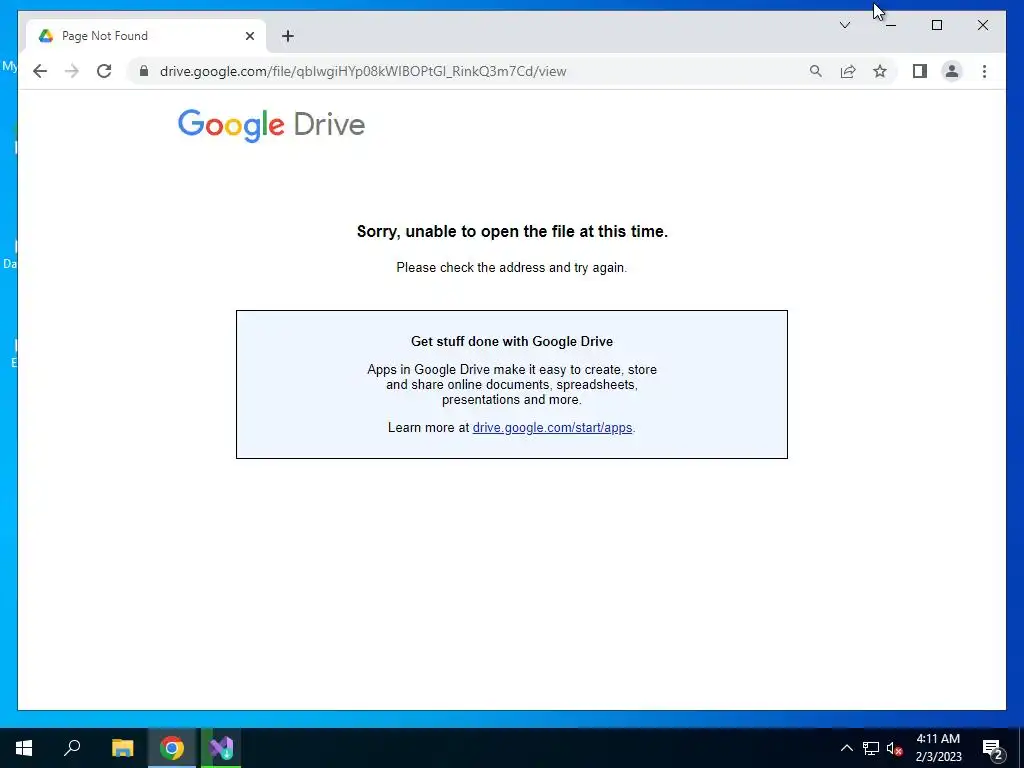Share this page via share icon
The width and height of the screenshot is (1024, 768).
click(848, 71)
